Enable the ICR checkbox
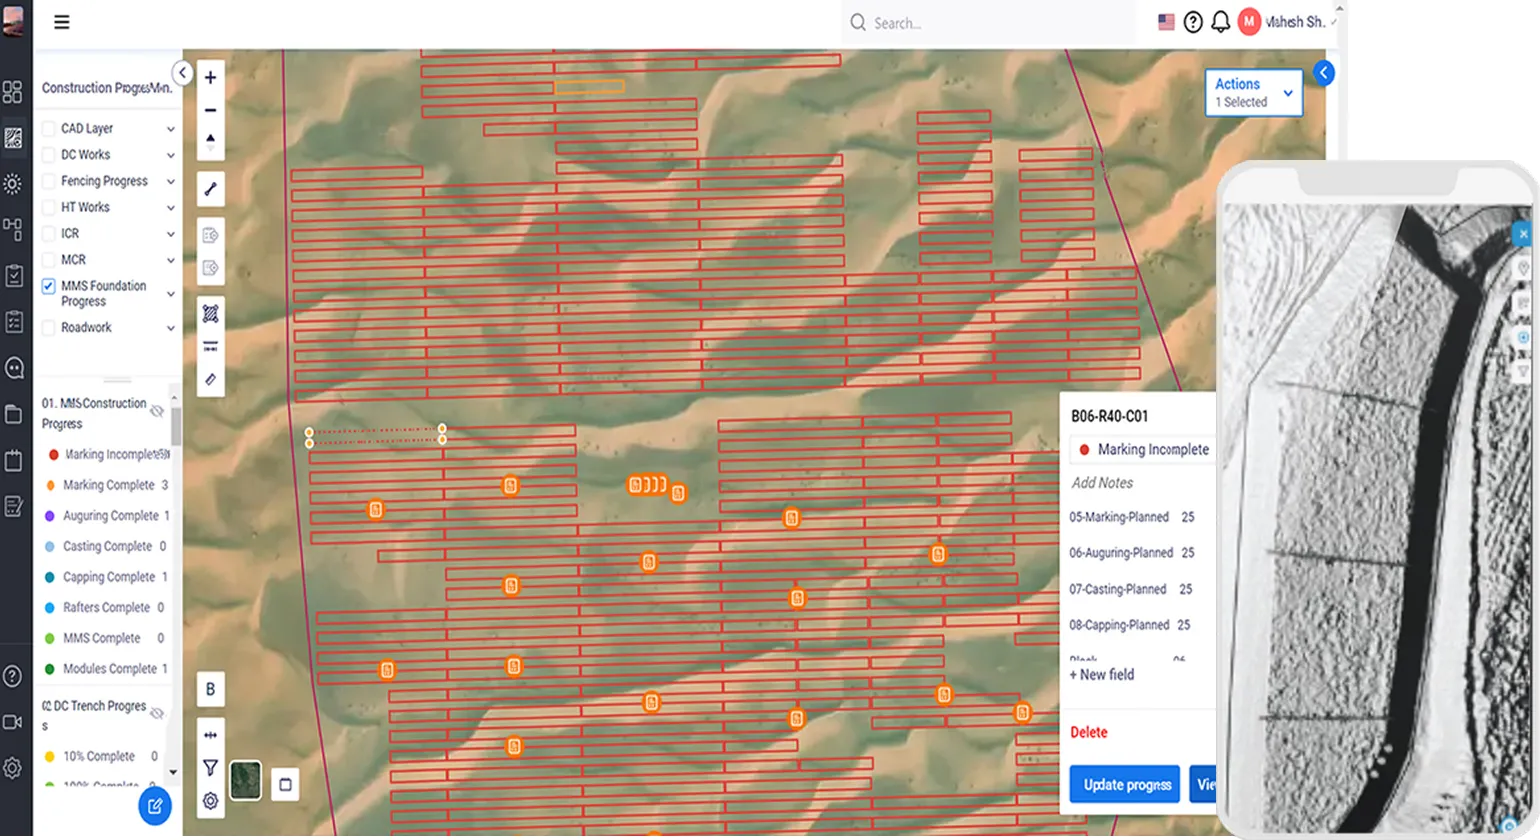Viewport: 1540px width, 840px height. (48, 233)
